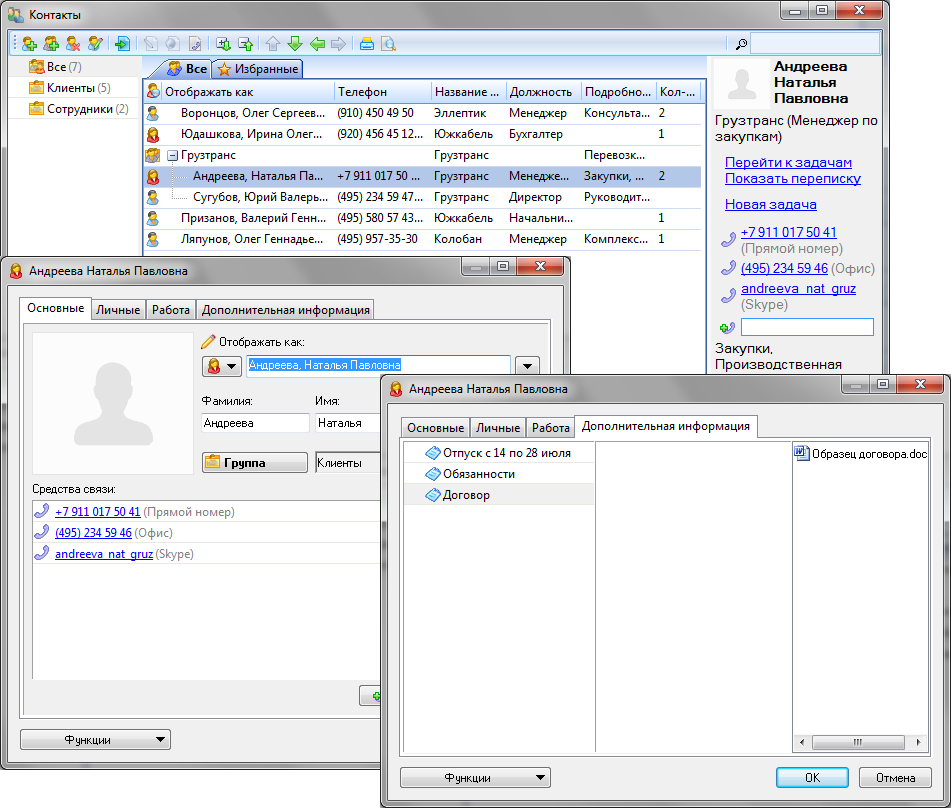Image resolution: width=951 pixels, height=808 pixels.
Task: Click the search magnifier icon in Contacts
Action: click(x=741, y=44)
